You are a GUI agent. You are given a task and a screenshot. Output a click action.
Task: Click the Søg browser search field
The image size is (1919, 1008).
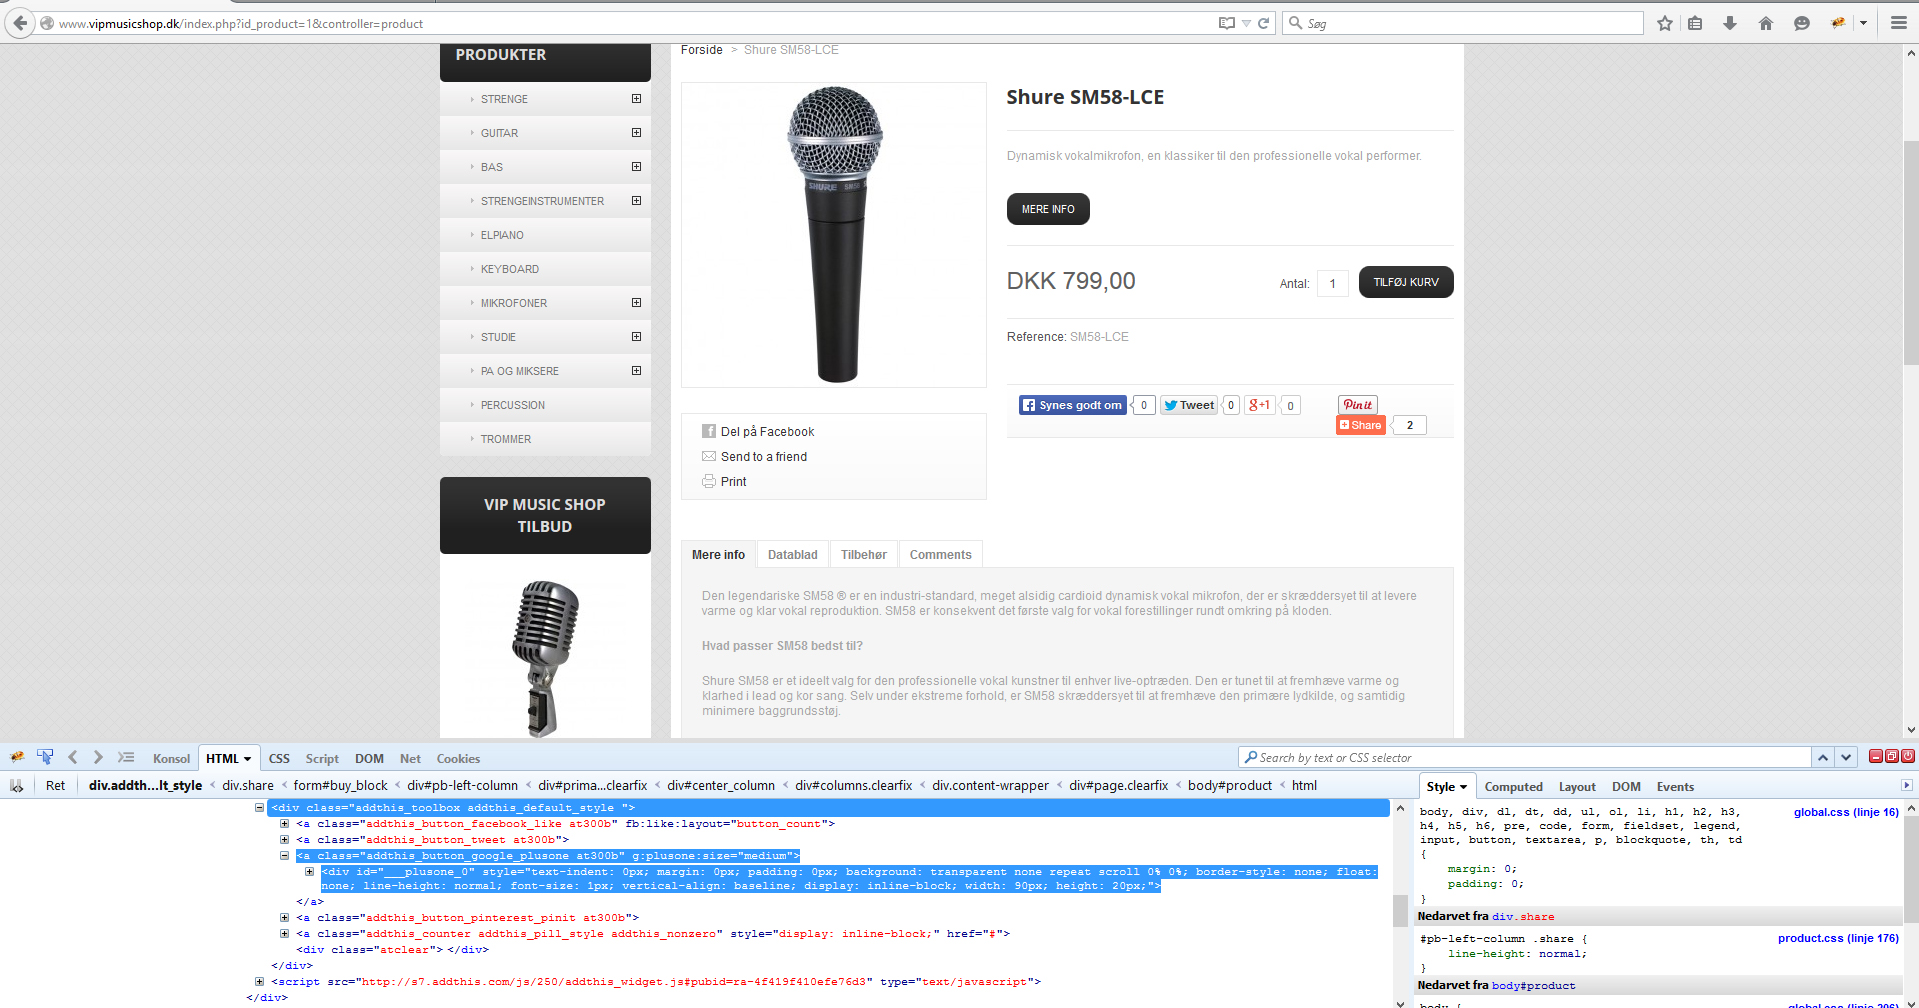click(x=1463, y=23)
